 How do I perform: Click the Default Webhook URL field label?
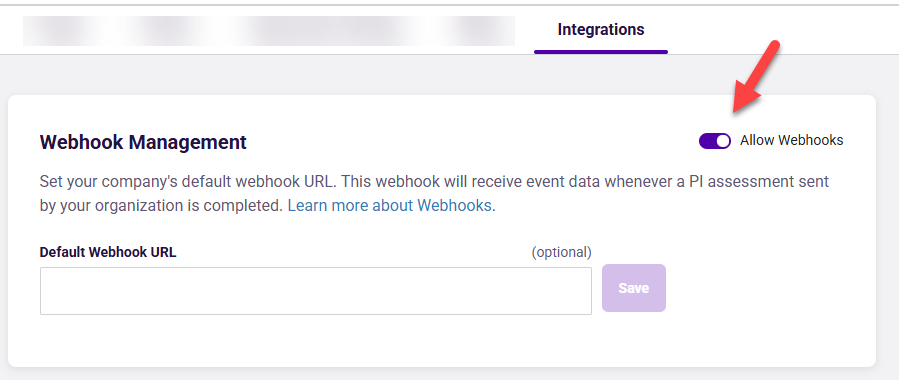coord(108,252)
